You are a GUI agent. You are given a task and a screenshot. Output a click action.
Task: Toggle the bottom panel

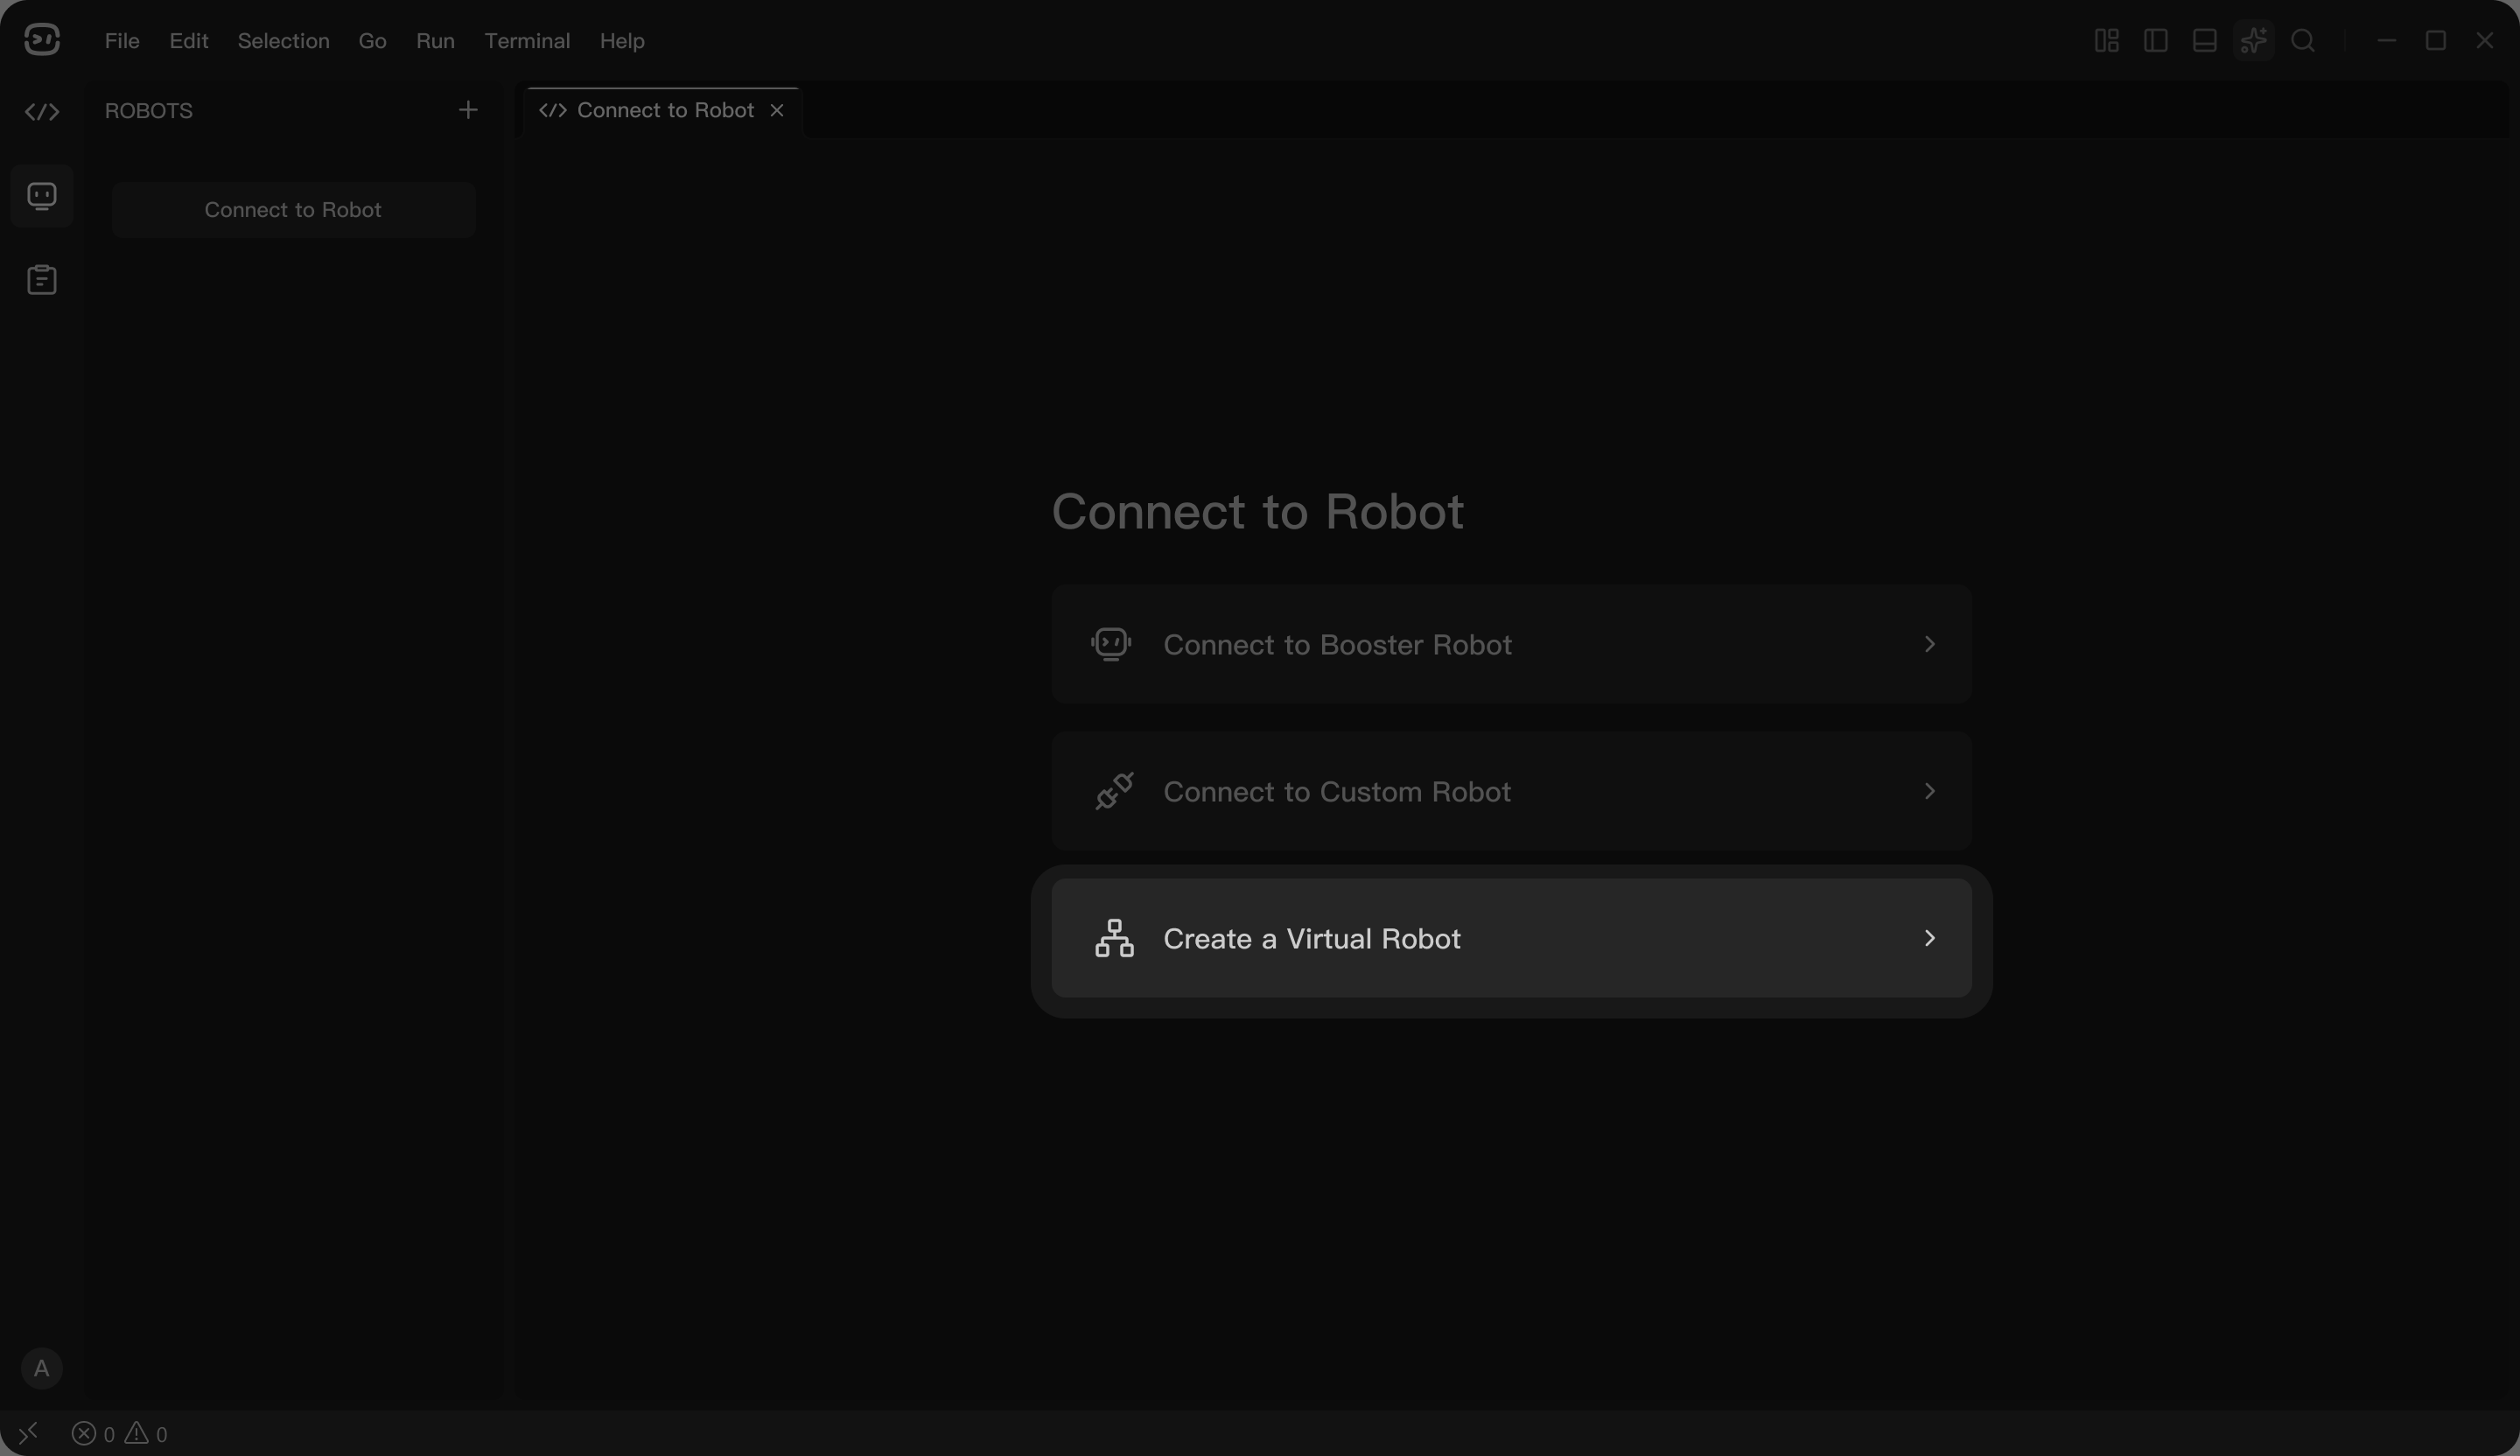click(2205, 40)
